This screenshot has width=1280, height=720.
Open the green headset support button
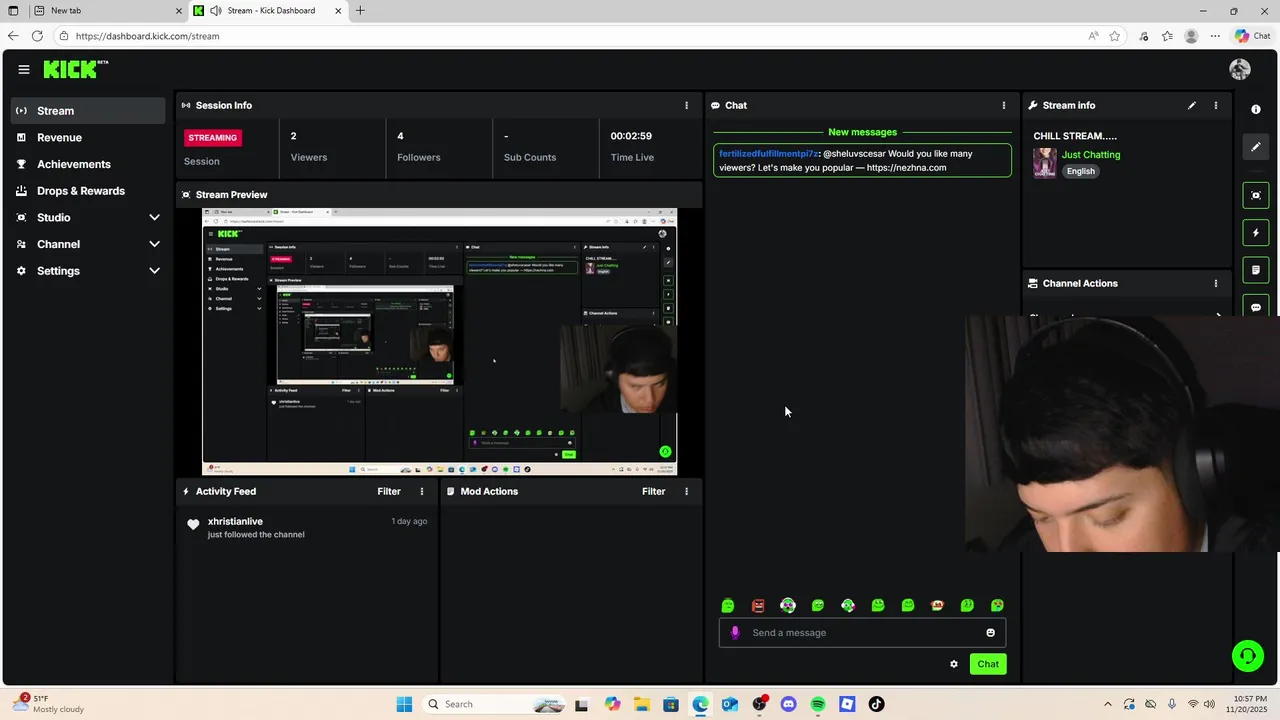[x=1247, y=656]
